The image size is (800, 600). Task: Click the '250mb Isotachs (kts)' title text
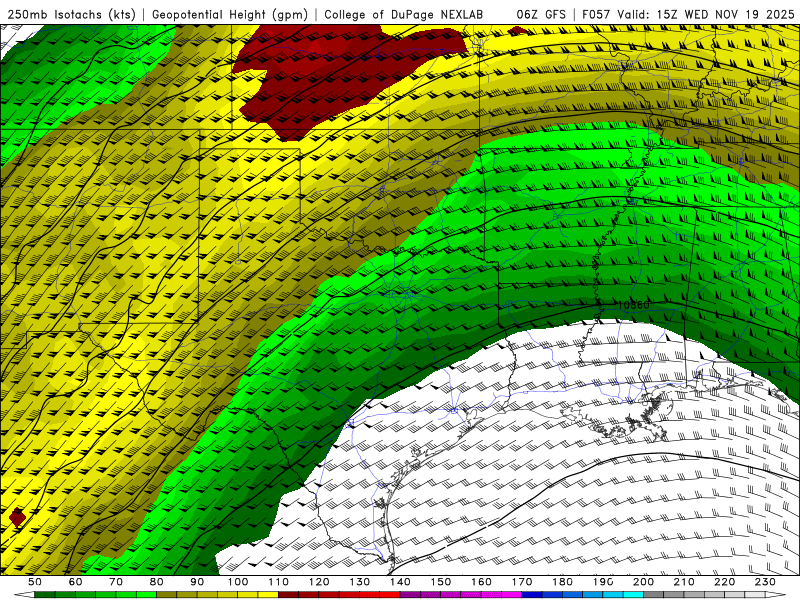tap(71, 14)
